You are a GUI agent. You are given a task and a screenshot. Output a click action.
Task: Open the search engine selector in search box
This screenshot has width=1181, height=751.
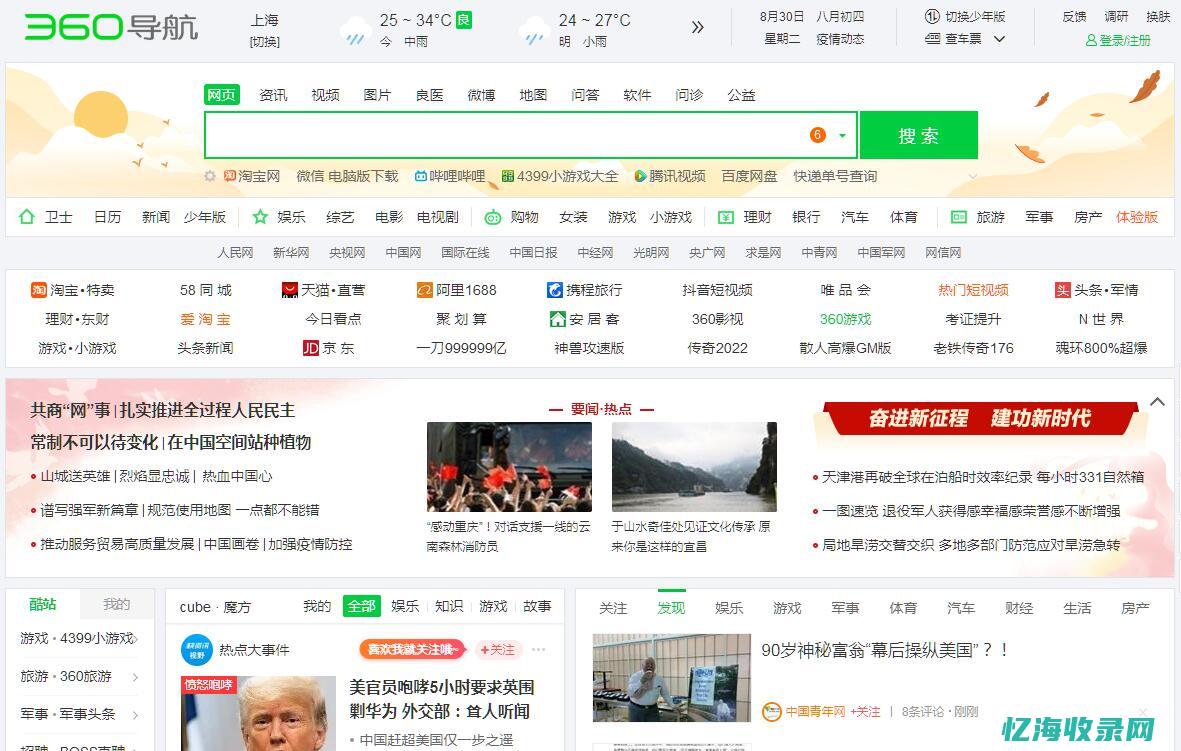[x=842, y=135]
